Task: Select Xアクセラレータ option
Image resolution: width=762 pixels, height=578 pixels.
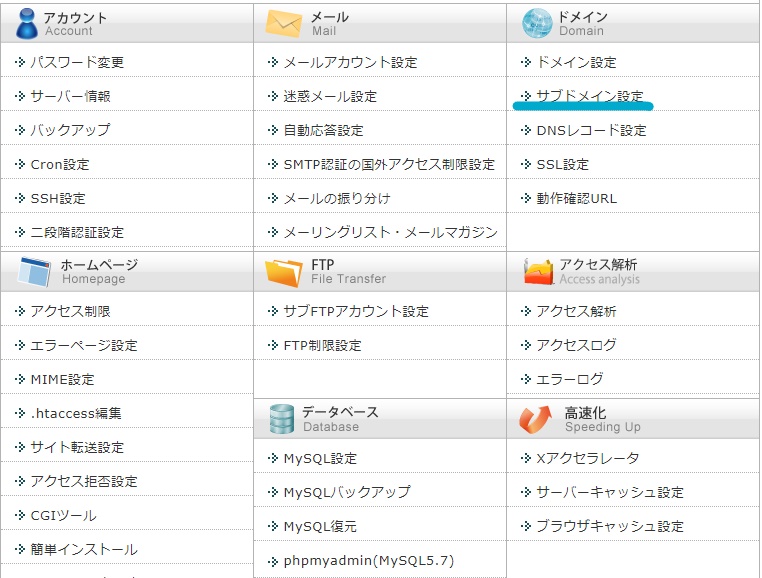Action: coord(587,458)
